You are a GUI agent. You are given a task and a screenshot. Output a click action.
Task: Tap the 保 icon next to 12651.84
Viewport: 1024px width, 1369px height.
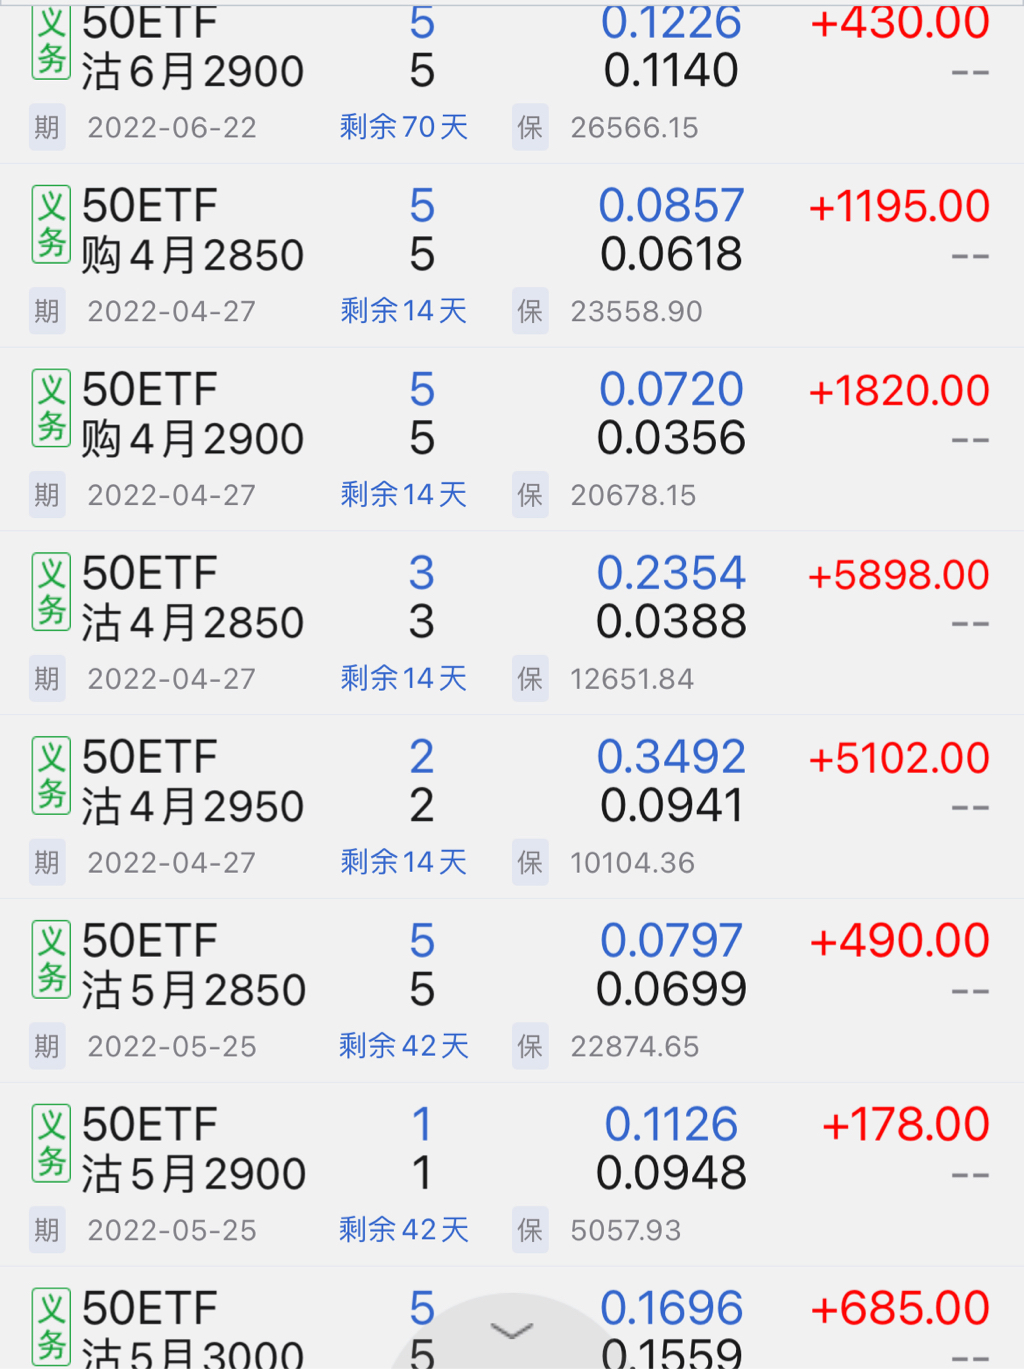pyautogui.click(x=530, y=679)
